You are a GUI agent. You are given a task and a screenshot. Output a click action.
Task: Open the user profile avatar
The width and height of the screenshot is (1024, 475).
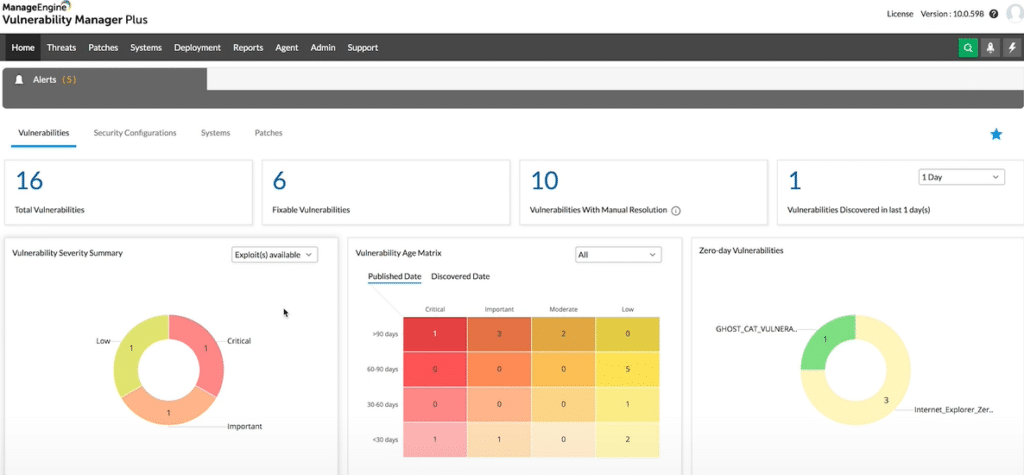pyautogui.click(x=1016, y=14)
